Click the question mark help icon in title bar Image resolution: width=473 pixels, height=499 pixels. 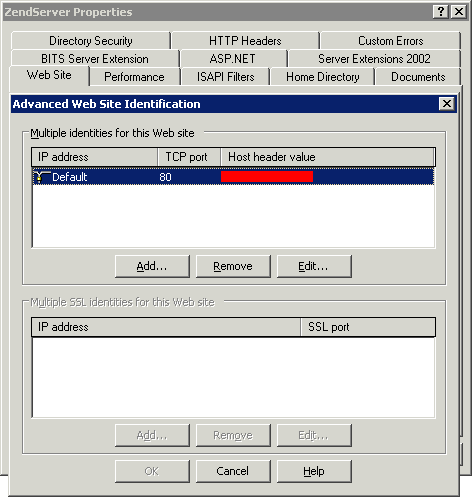[440, 12]
